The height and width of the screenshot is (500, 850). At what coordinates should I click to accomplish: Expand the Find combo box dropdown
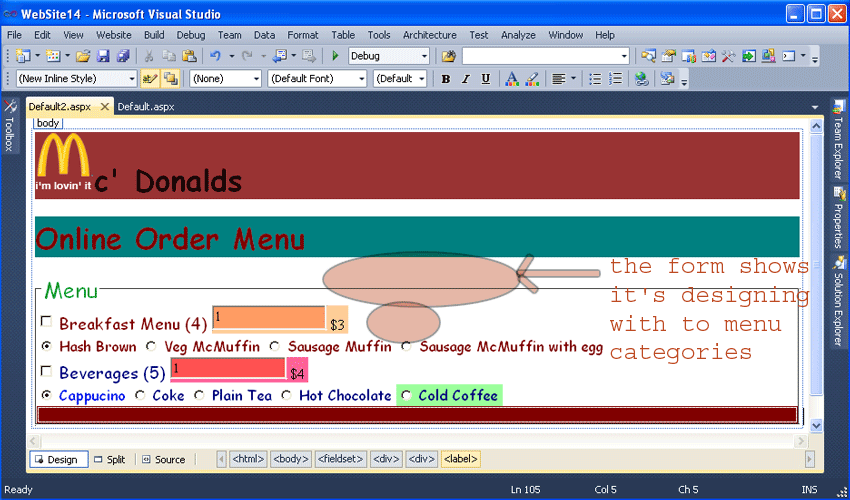click(624, 56)
